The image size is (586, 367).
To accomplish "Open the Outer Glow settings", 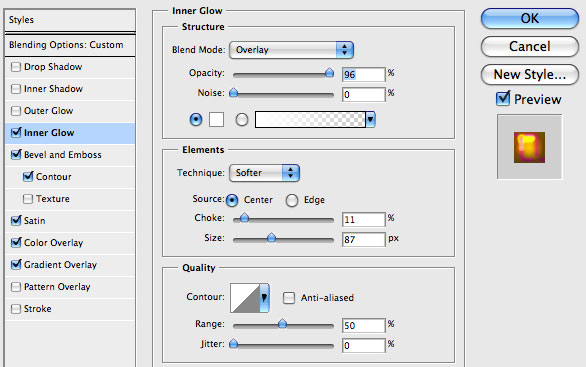I will pyautogui.click(x=49, y=111).
